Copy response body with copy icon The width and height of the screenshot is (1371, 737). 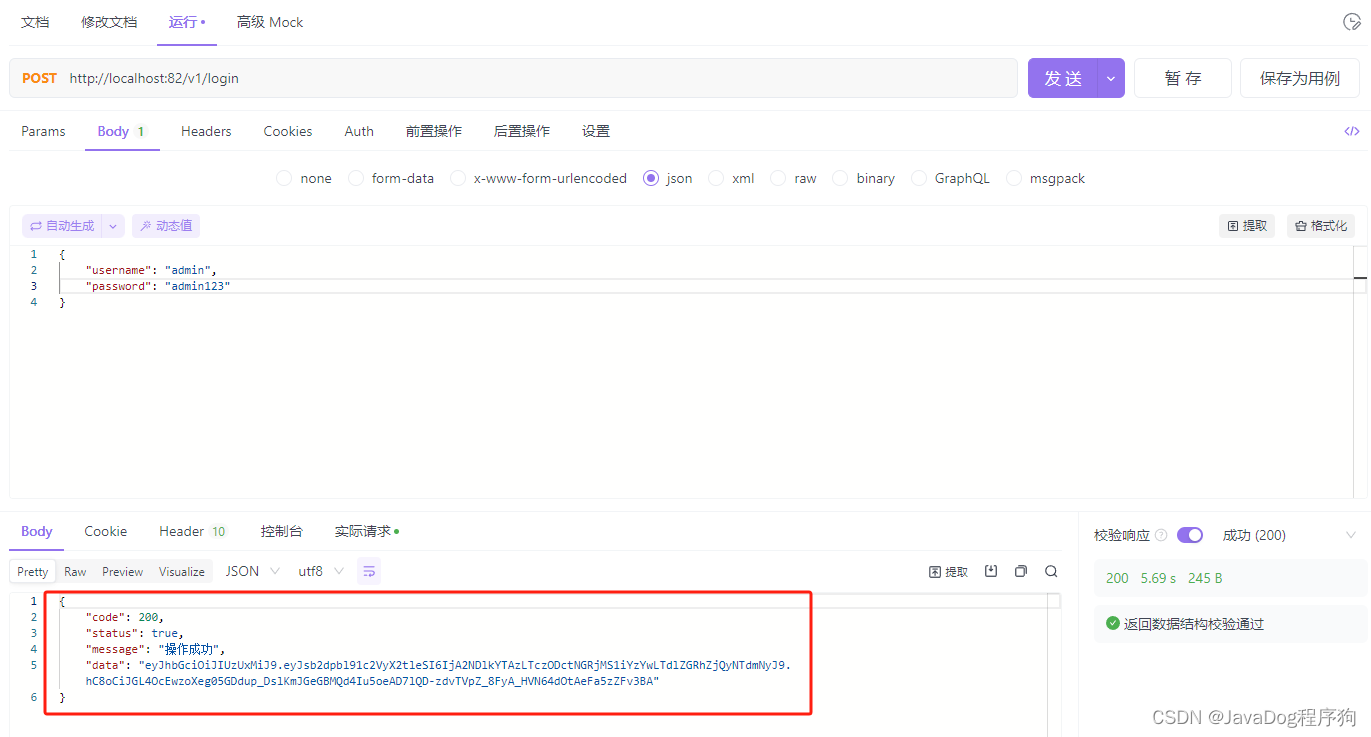(x=1021, y=571)
